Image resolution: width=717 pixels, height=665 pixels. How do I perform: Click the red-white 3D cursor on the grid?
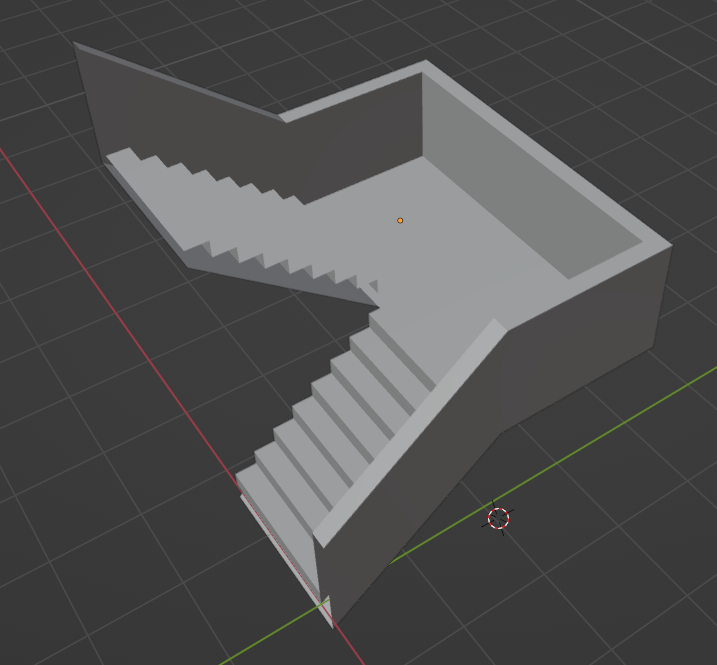498,518
